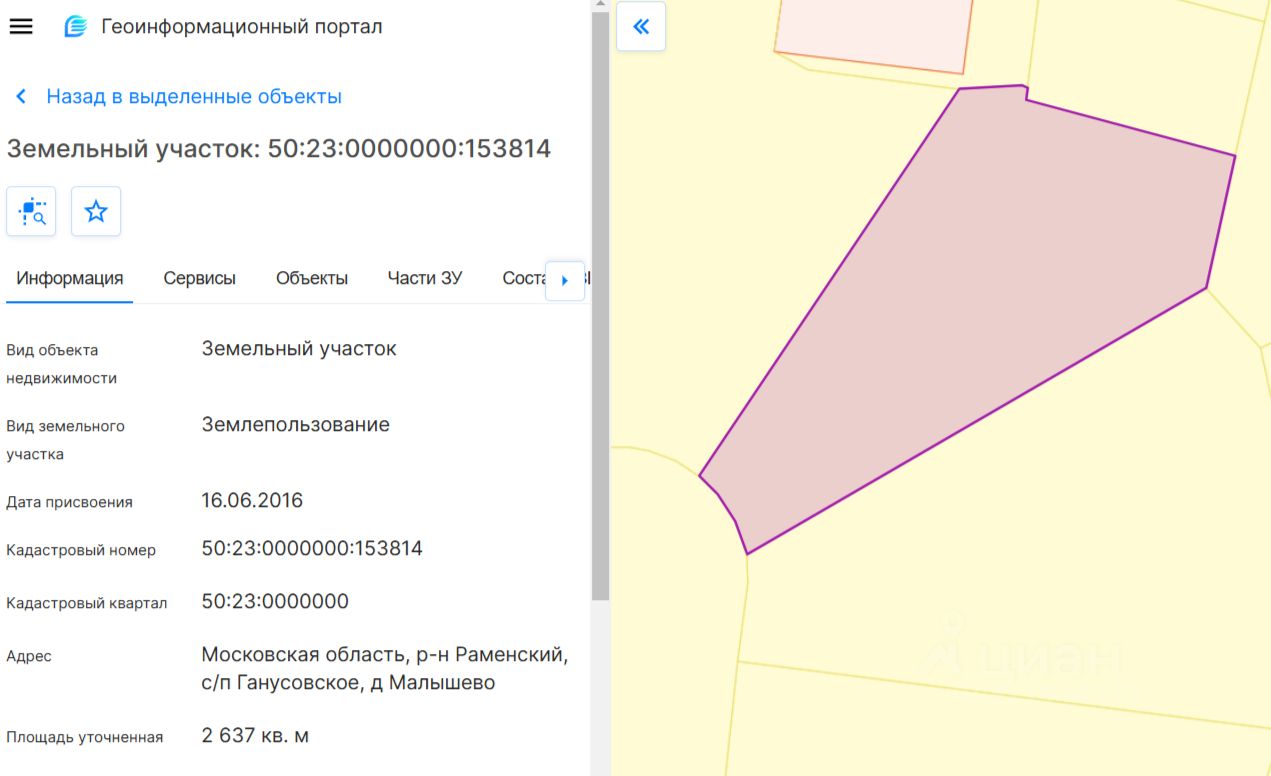Collapse side panel with double chevron button

click(x=641, y=26)
